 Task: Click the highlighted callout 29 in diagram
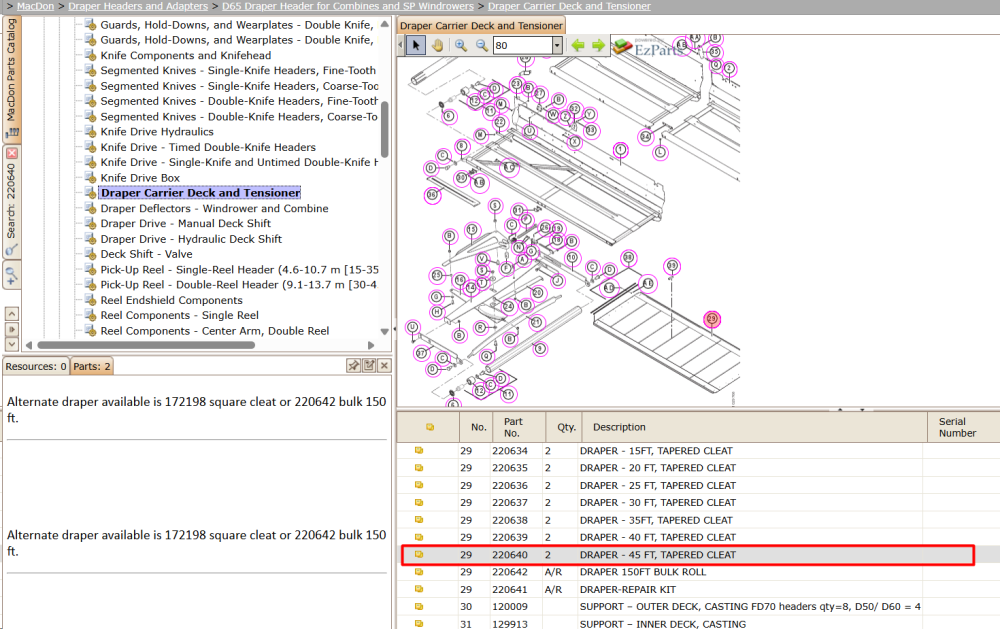(x=712, y=319)
